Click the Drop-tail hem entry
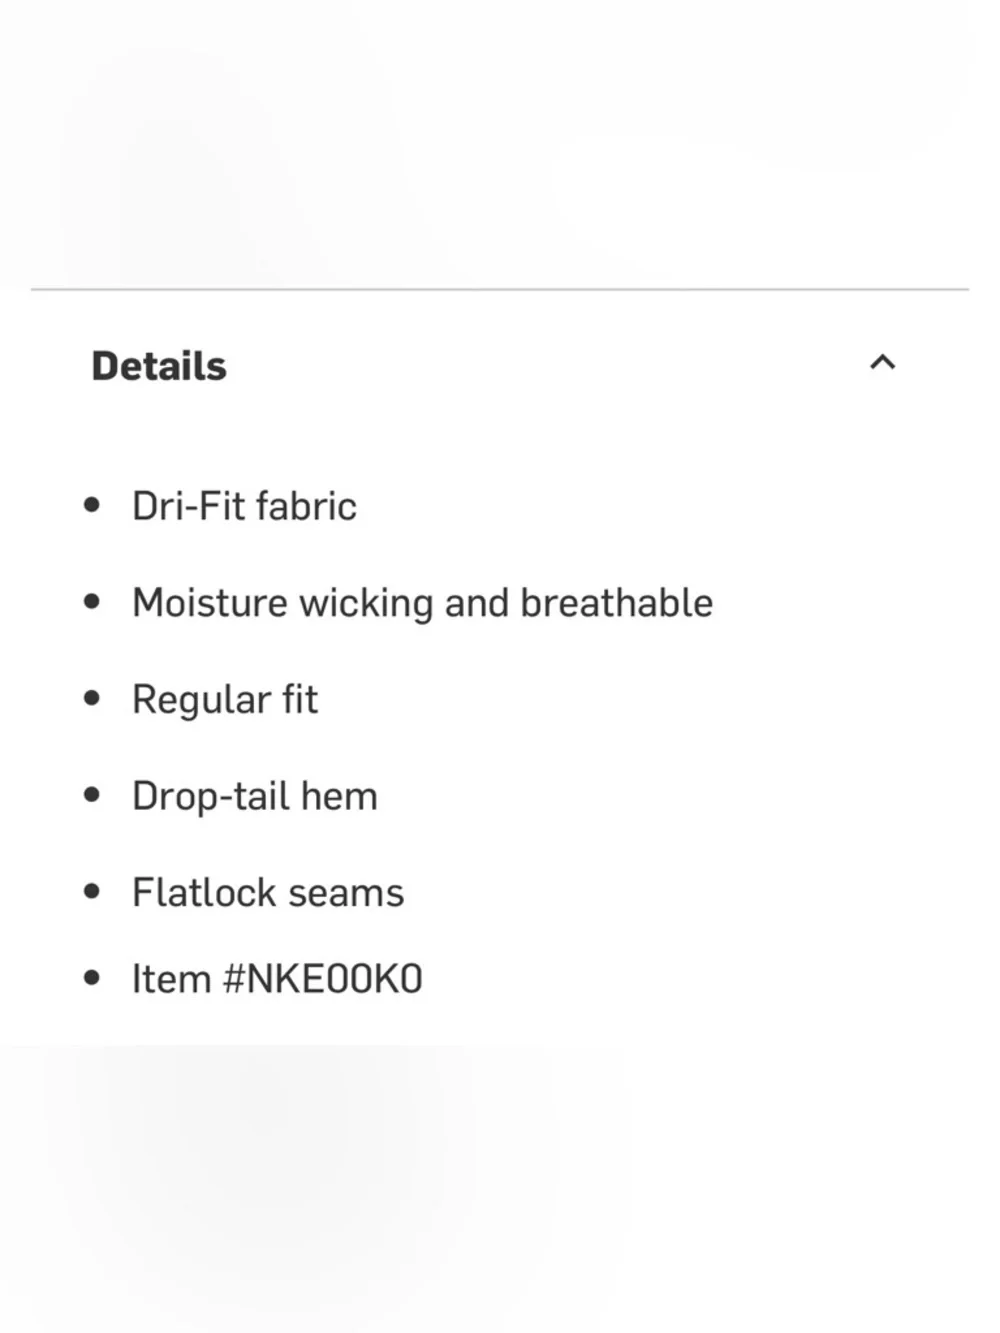Viewport: 1000px width, 1333px height. point(255,796)
